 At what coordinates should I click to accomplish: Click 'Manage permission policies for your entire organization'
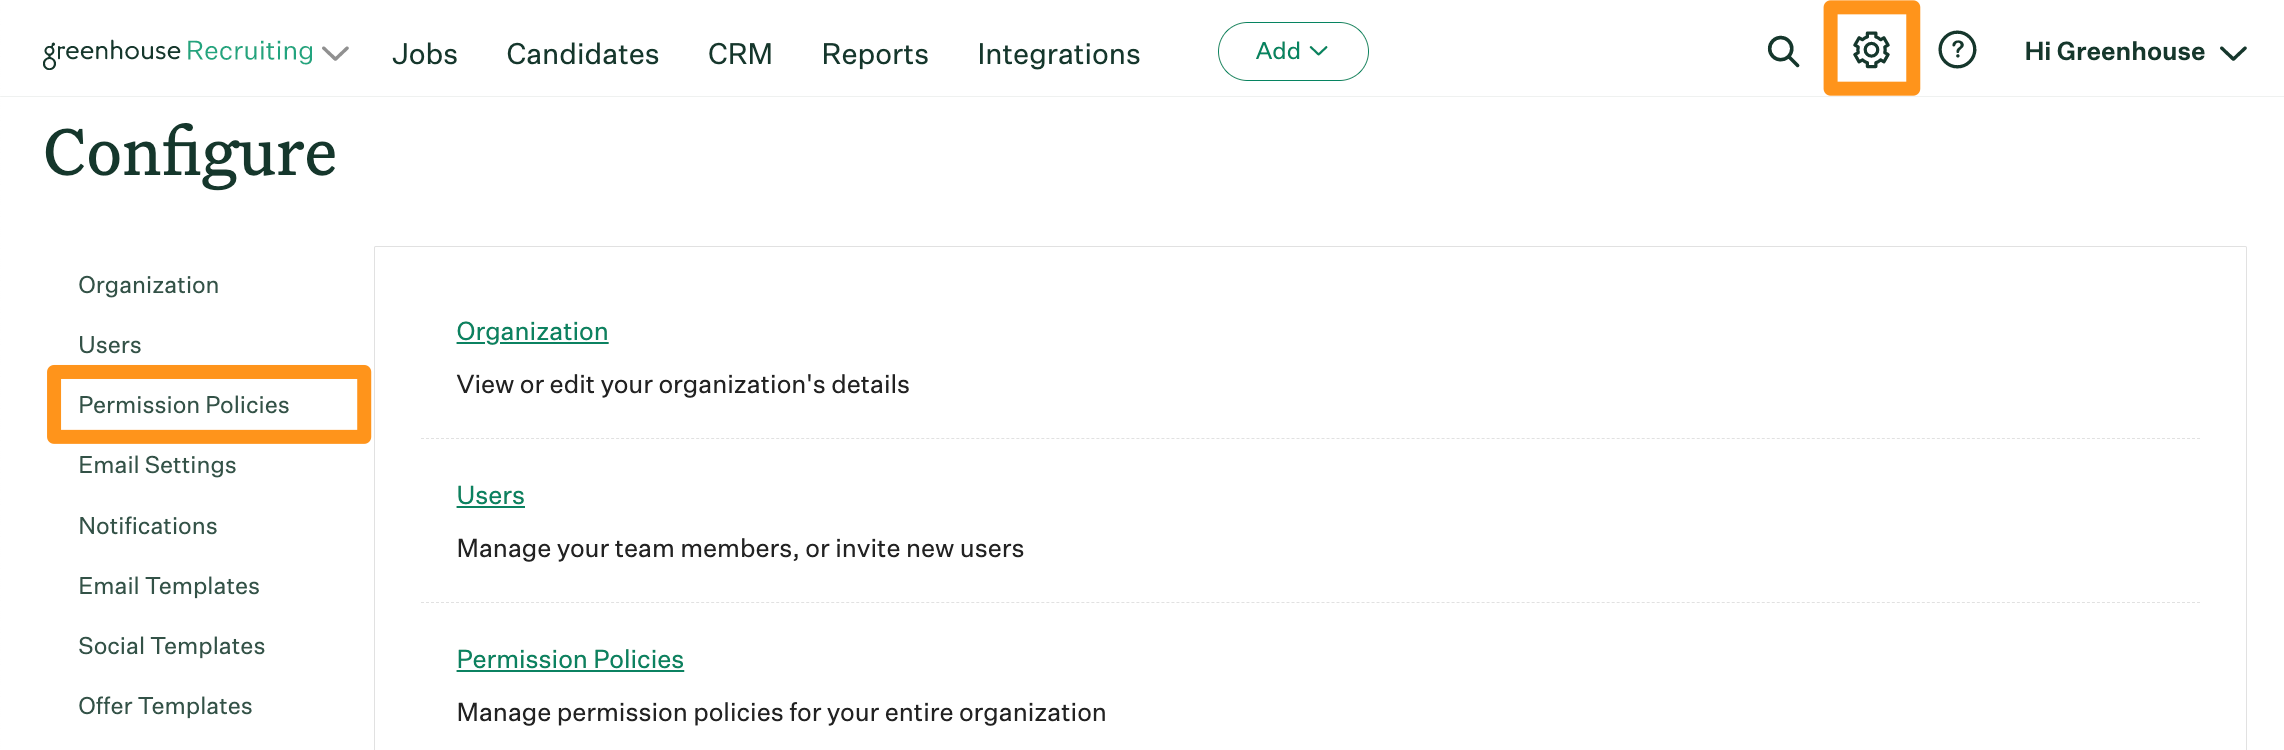coord(781,713)
